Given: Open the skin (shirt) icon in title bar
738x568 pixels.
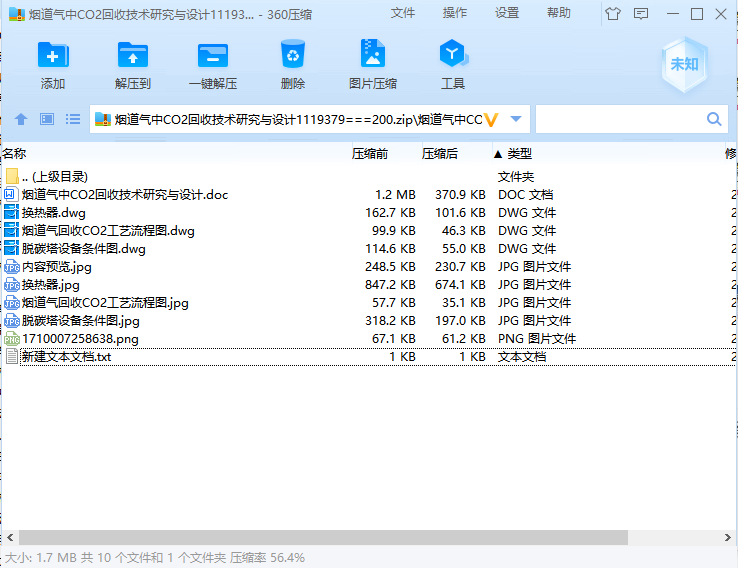Looking at the screenshot, I should [613, 14].
